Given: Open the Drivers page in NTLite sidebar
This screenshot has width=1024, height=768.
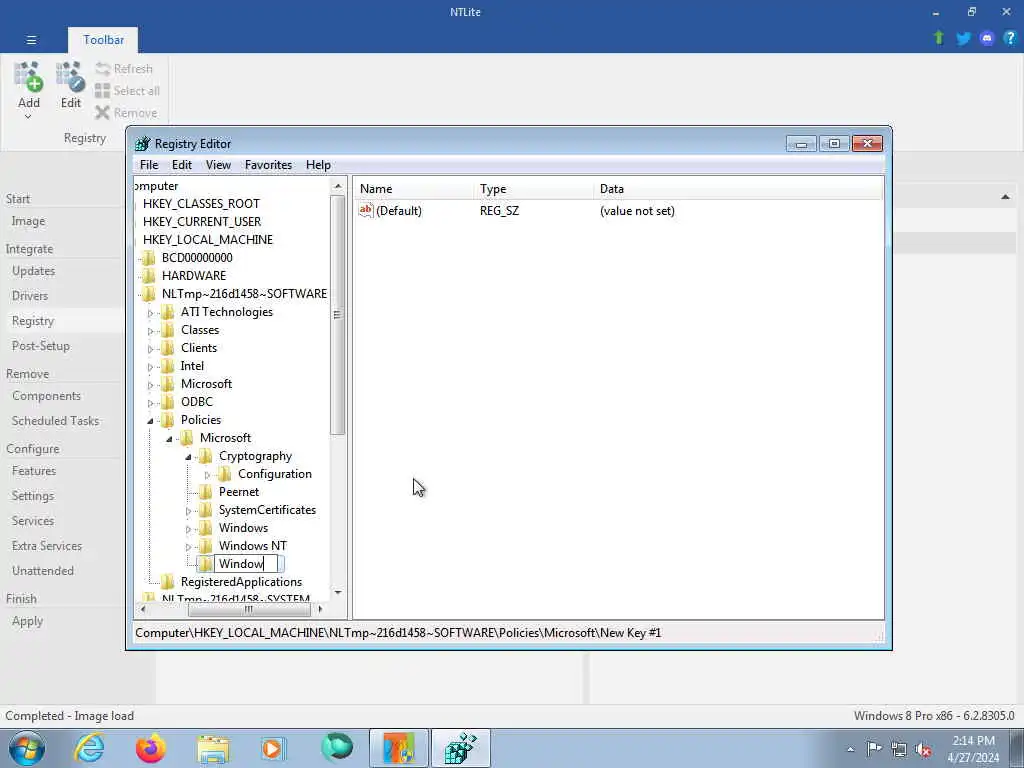Looking at the screenshot, I should (x=30, y=296).
